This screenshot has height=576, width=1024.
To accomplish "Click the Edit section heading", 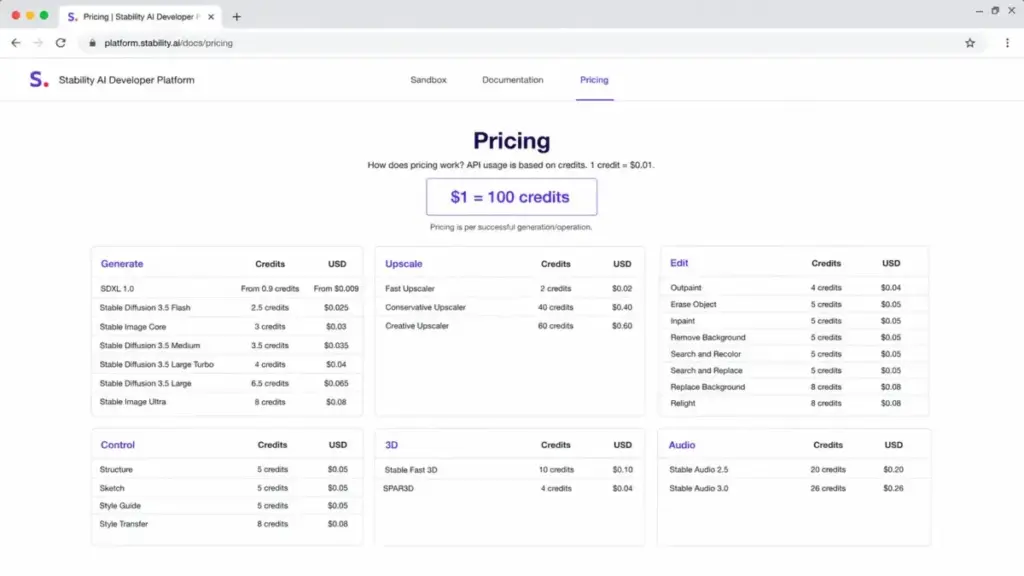I will pos(679,263).
